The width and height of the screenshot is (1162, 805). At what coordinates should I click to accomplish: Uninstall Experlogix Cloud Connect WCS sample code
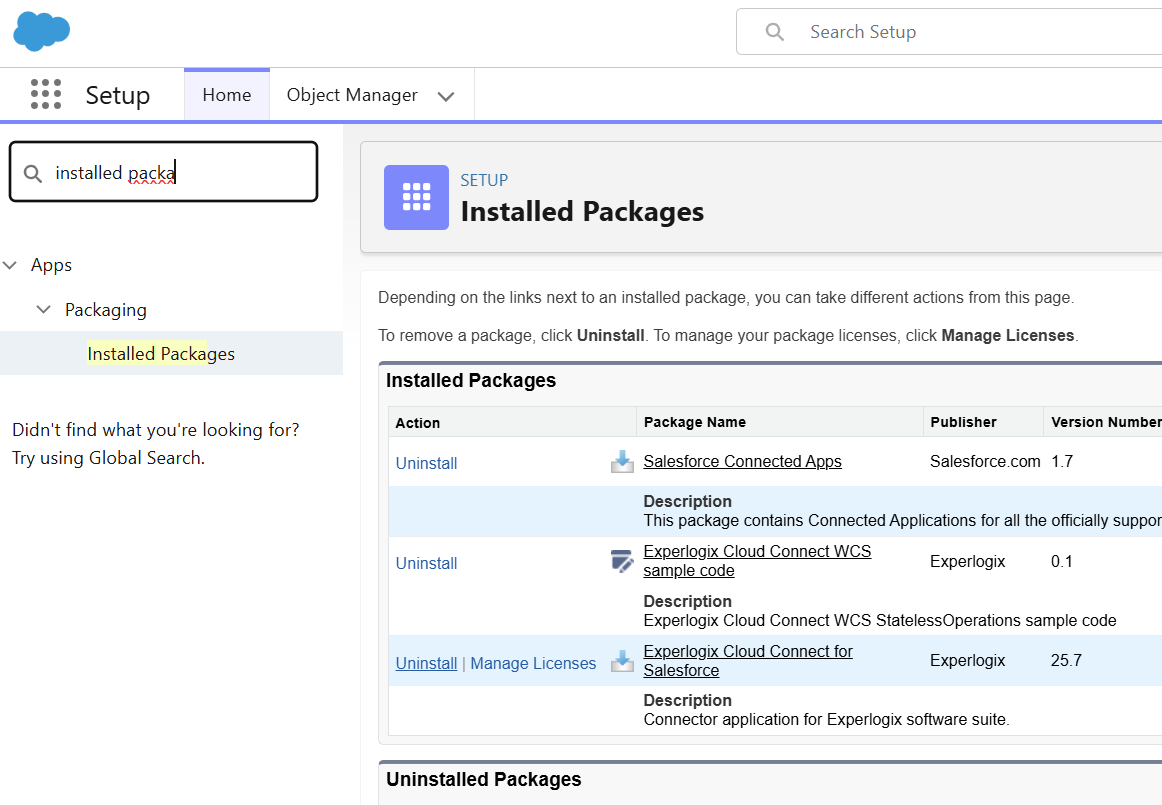(x=426, y=563)
